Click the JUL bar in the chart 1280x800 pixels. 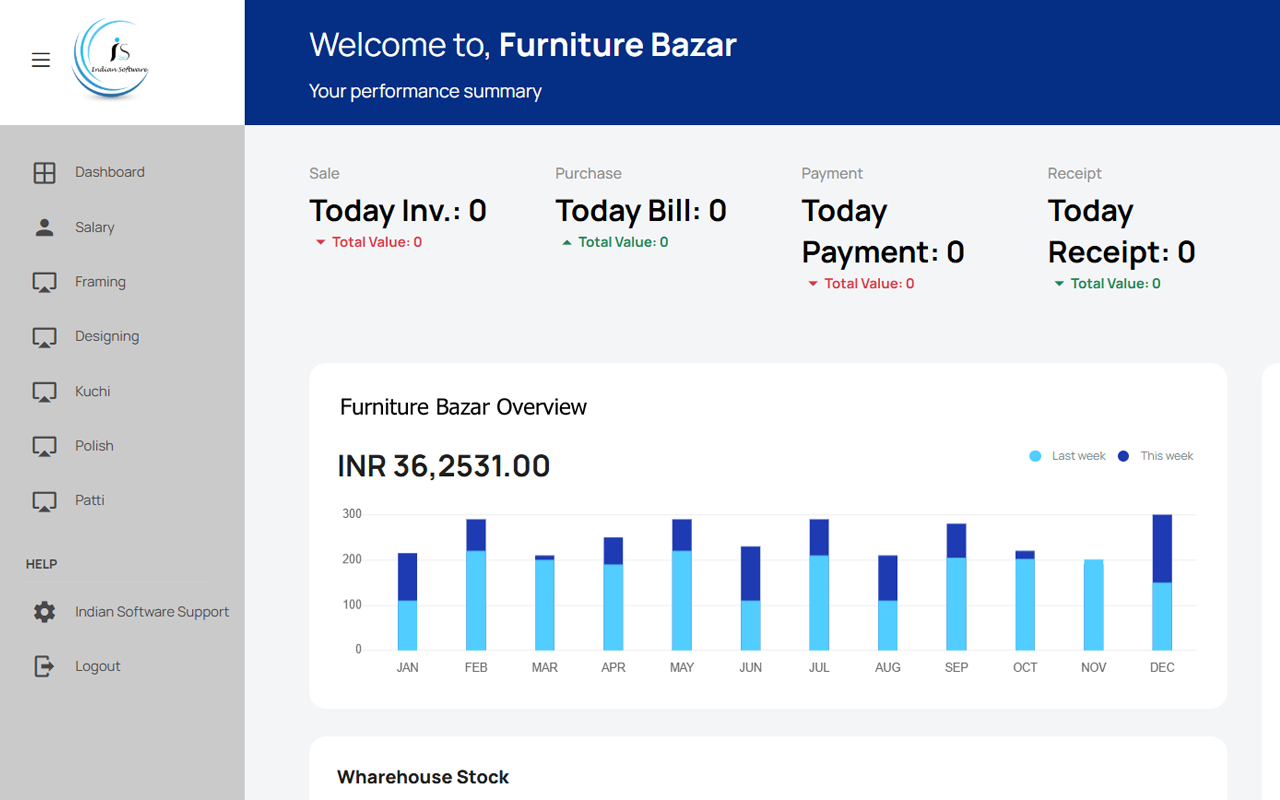819,585
